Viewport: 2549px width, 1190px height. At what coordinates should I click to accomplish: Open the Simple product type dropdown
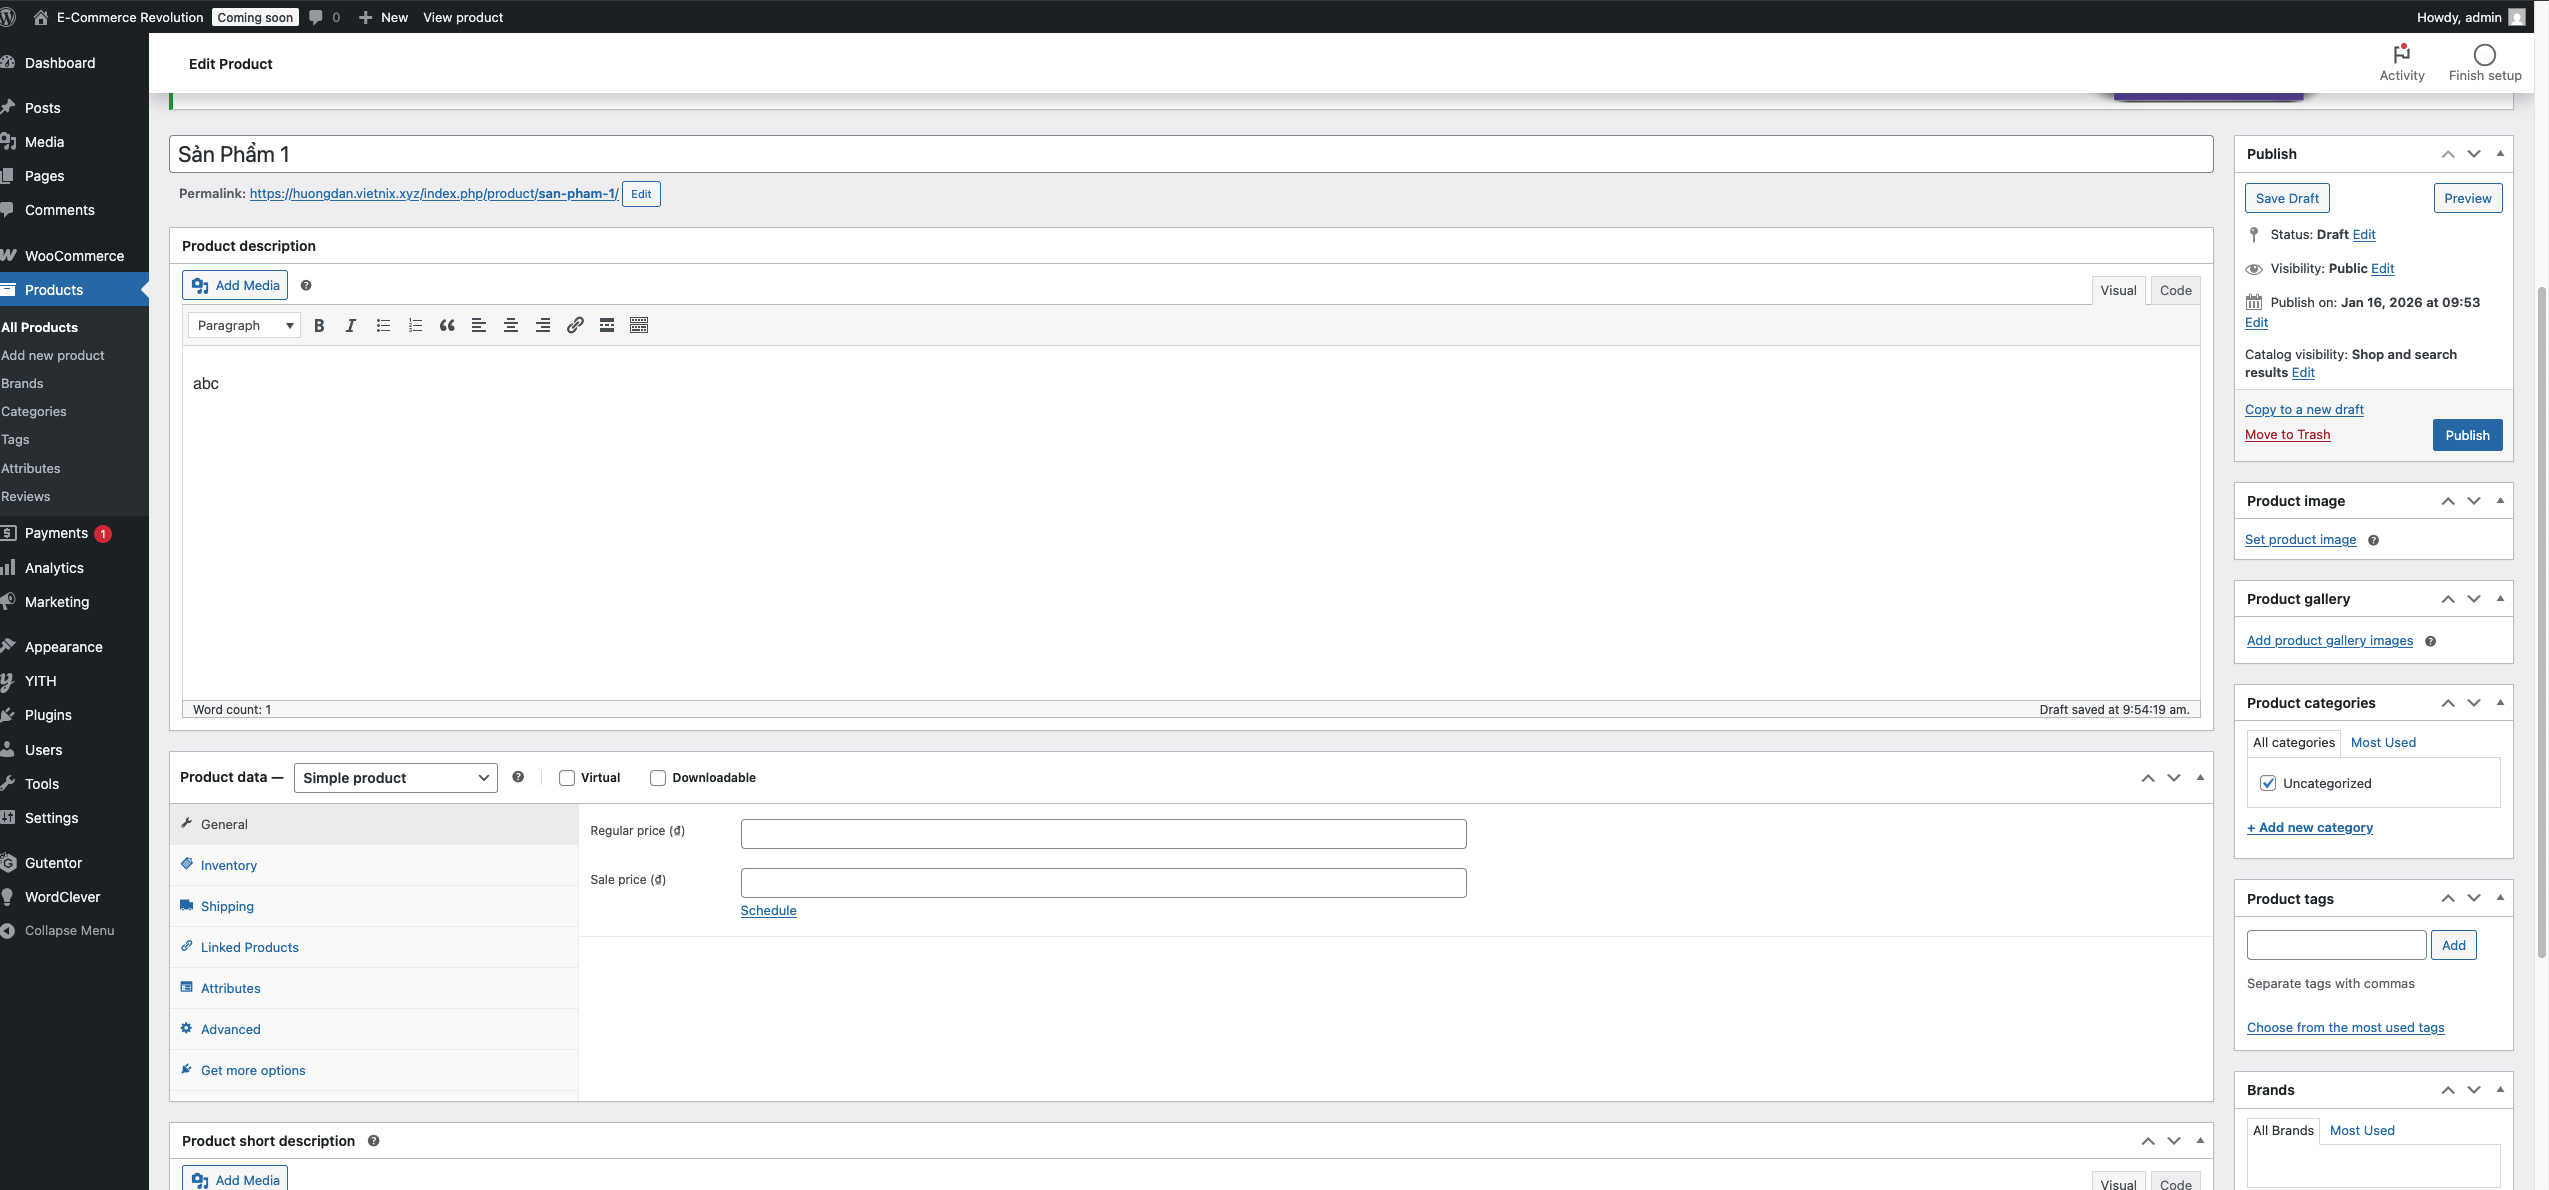(x=396, y=778)
